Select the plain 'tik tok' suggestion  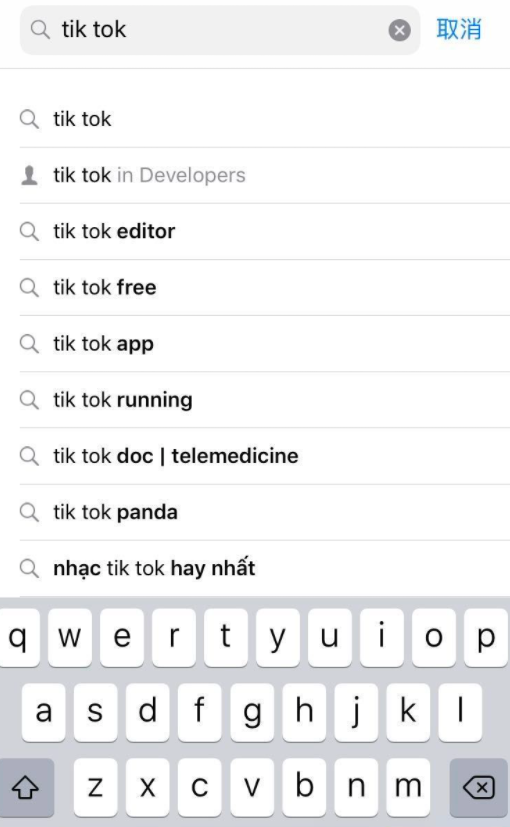[265, 119]
